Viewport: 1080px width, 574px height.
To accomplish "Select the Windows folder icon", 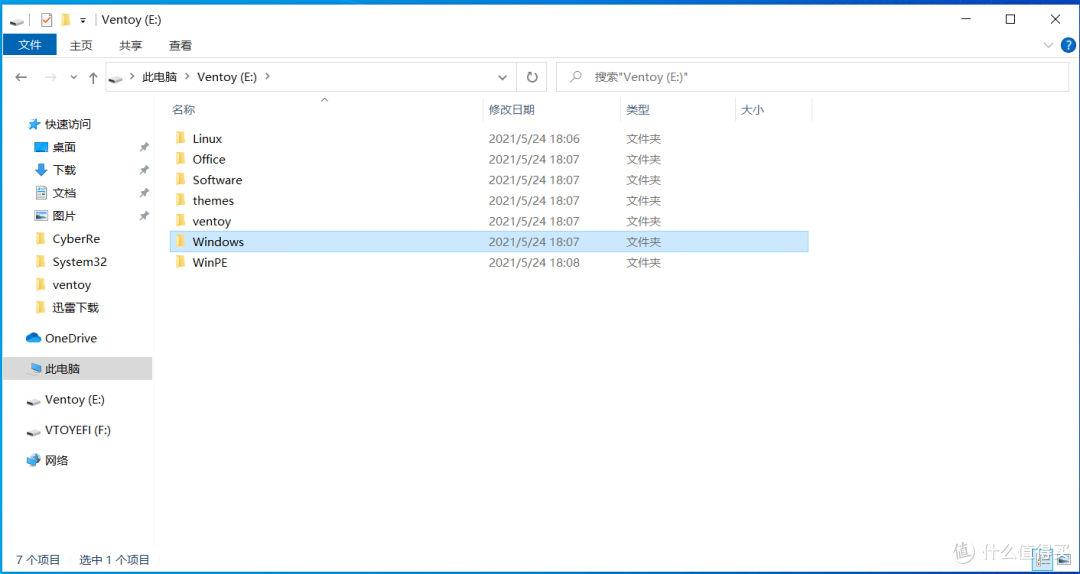I will (x=180, y=241).
